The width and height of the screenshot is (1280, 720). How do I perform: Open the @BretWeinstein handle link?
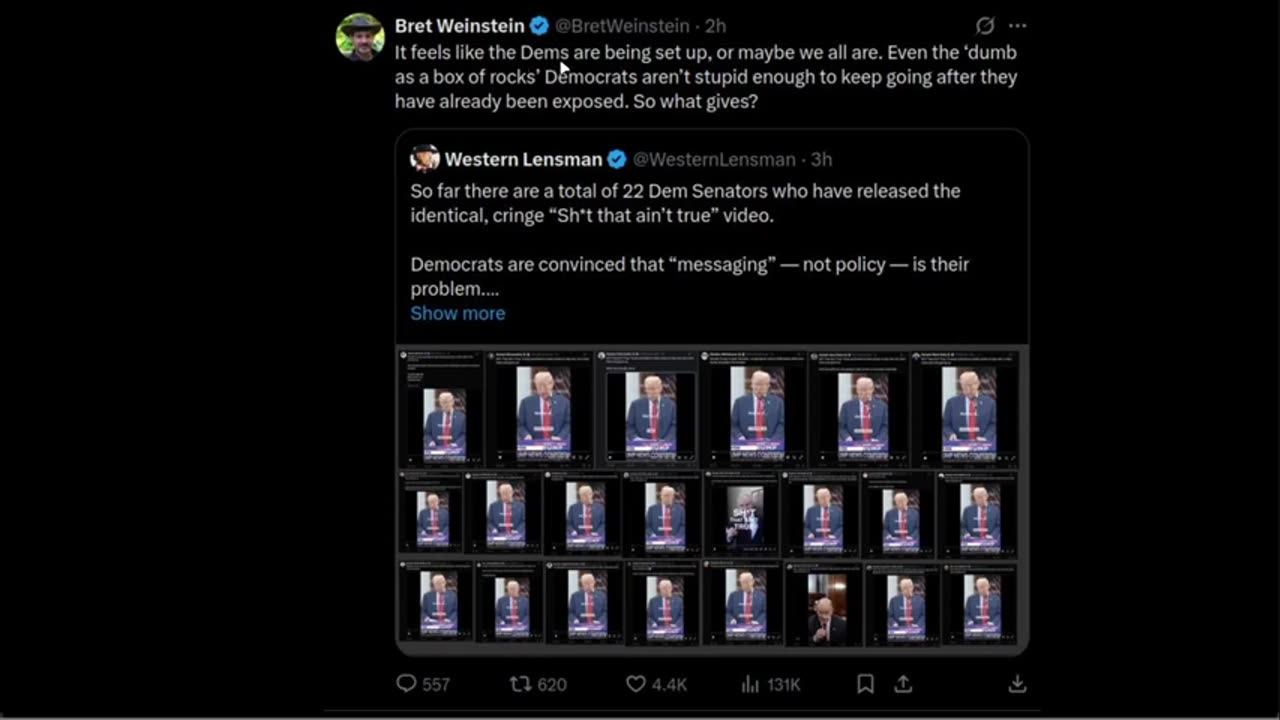[x=622, y=26]
